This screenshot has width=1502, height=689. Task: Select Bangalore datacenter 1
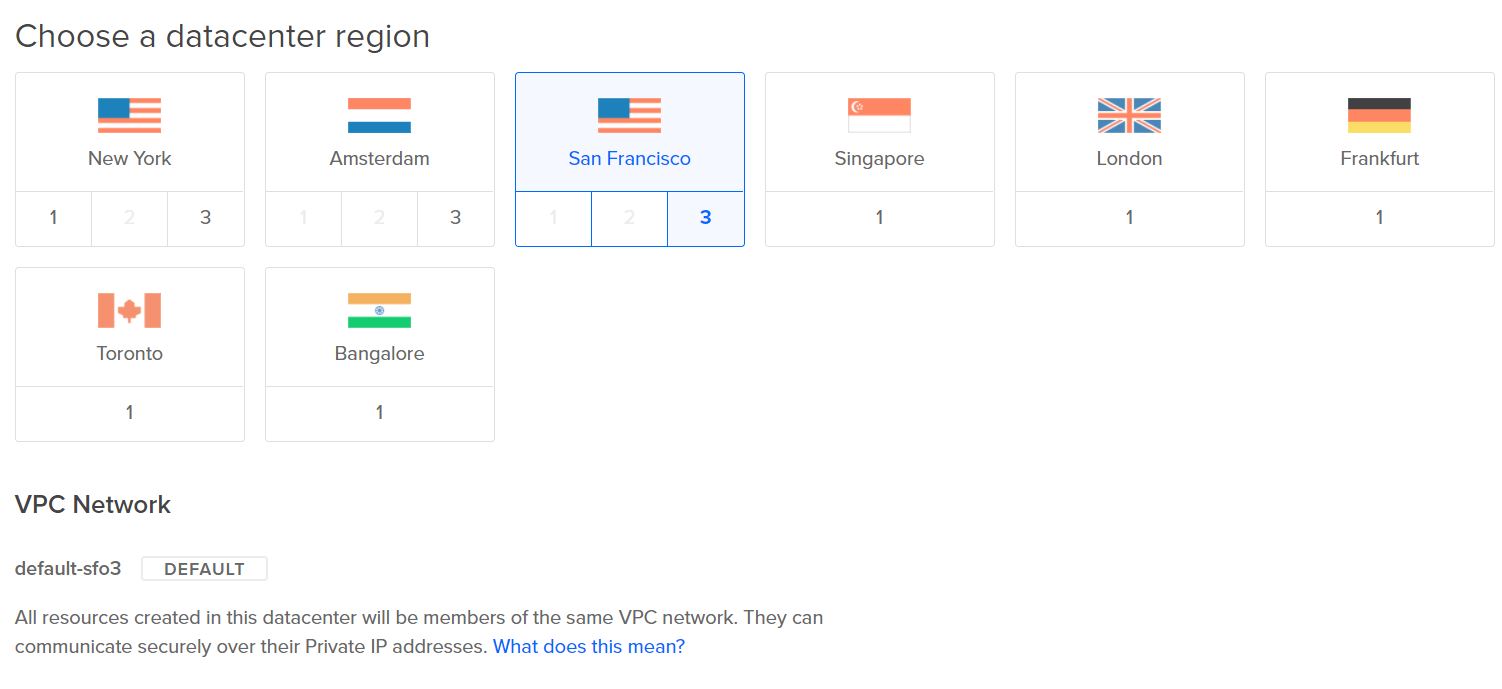coord(379,413)
